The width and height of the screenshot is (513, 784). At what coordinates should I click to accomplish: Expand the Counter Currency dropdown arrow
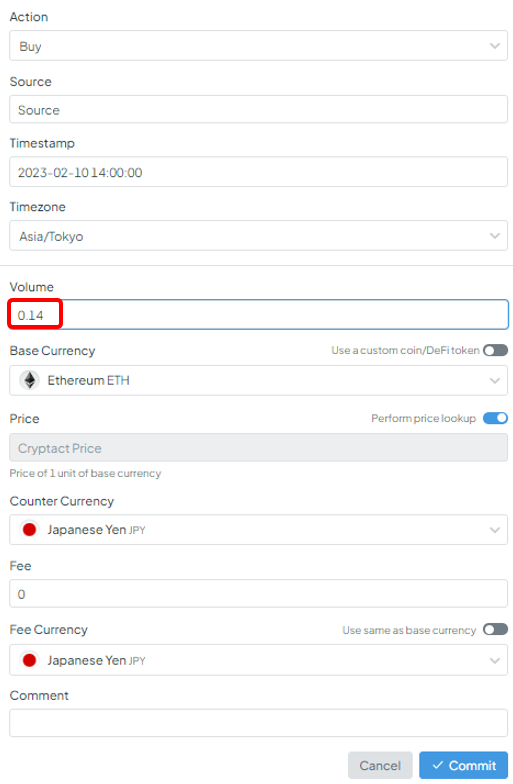click(x=494, y=530)
